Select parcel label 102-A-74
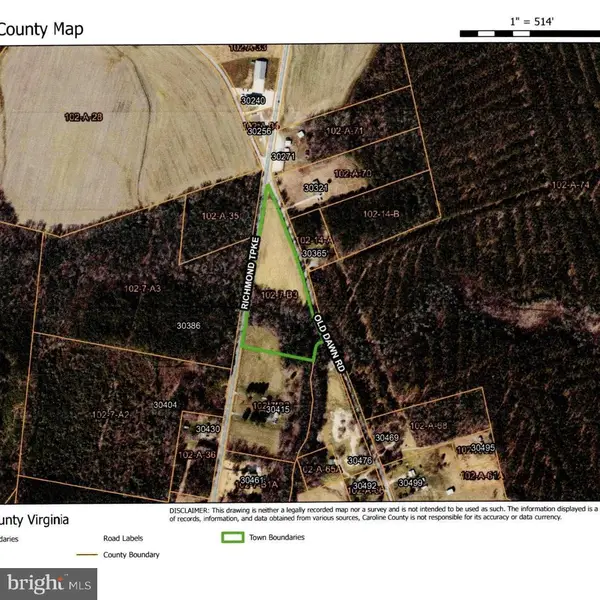This screenshot has width=600, height=600. (x=574, y=186)
